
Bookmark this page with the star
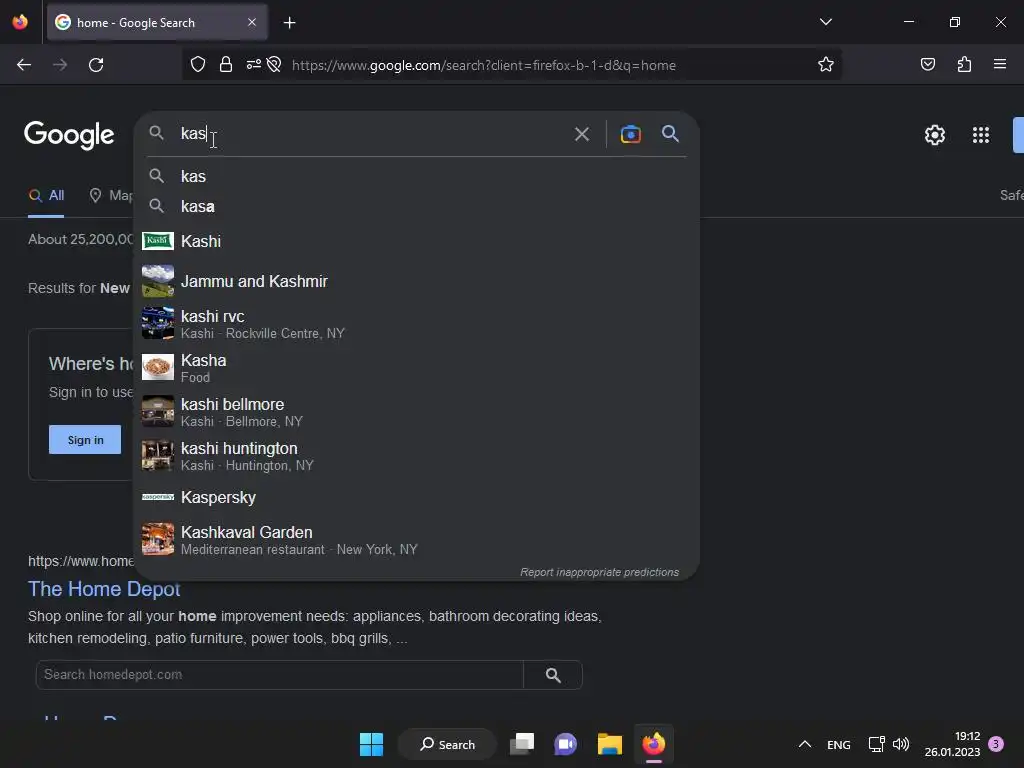pos(825,65)
